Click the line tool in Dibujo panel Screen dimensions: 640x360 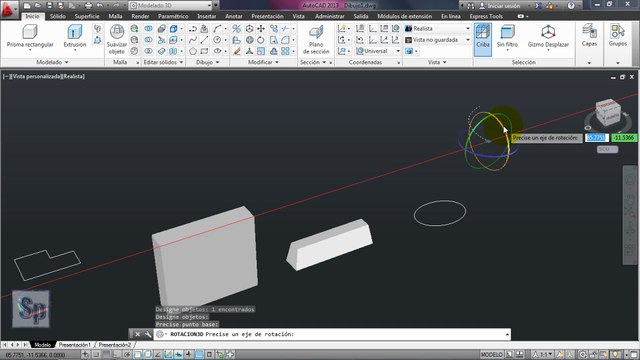204,40
